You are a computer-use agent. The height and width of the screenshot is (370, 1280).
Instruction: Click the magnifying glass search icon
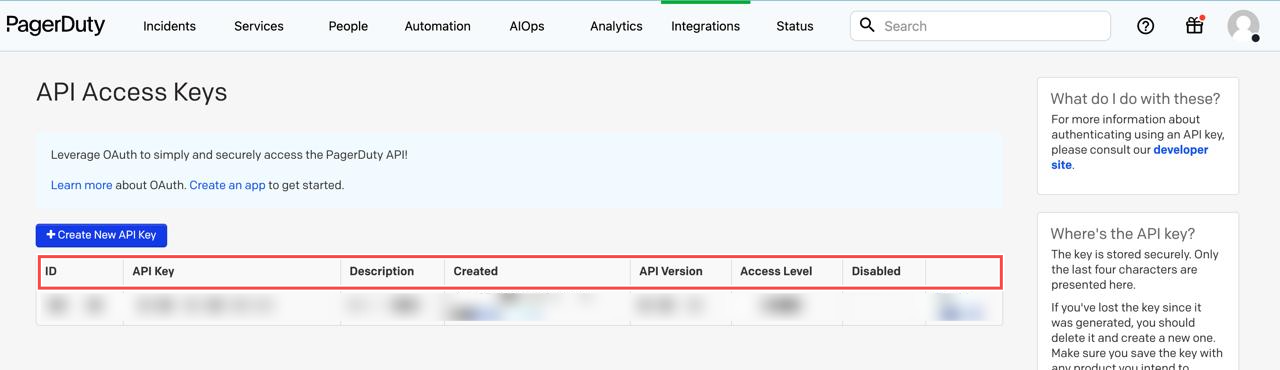[867, 25]
